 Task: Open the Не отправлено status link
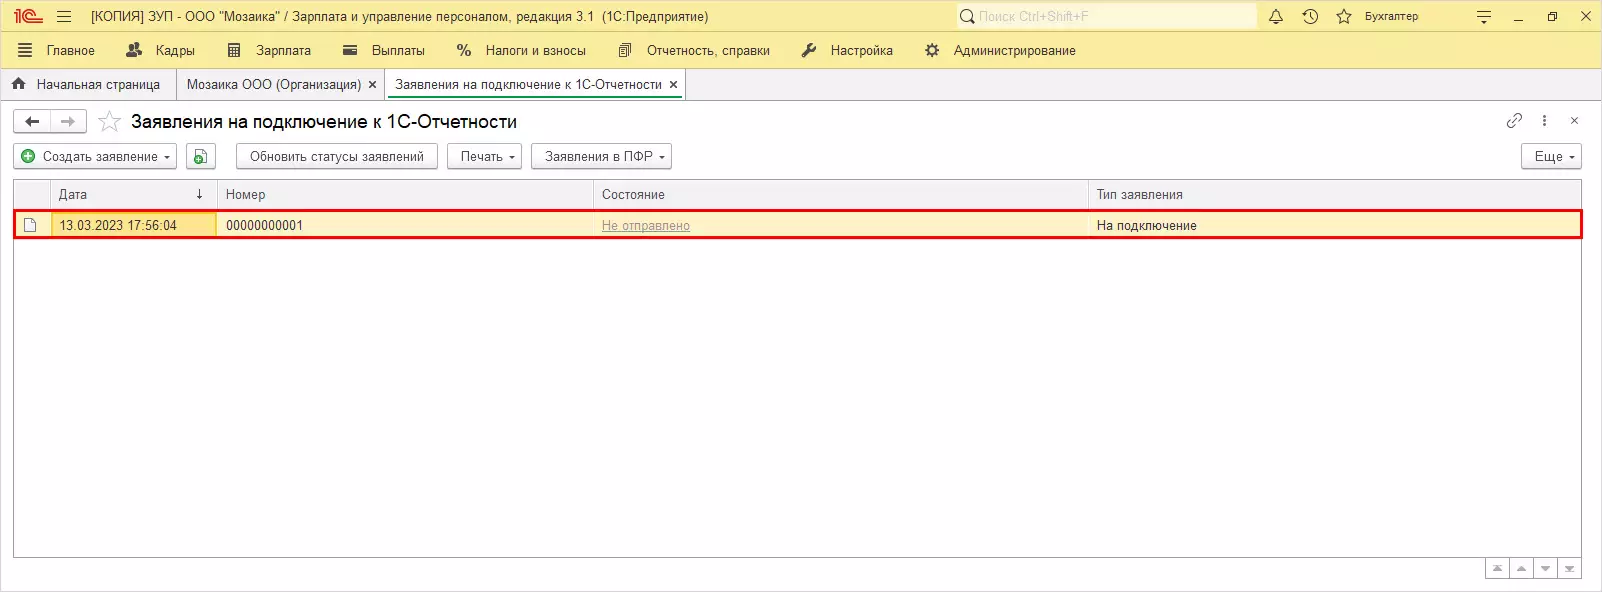pyautogui.click(x=646, y=225)
